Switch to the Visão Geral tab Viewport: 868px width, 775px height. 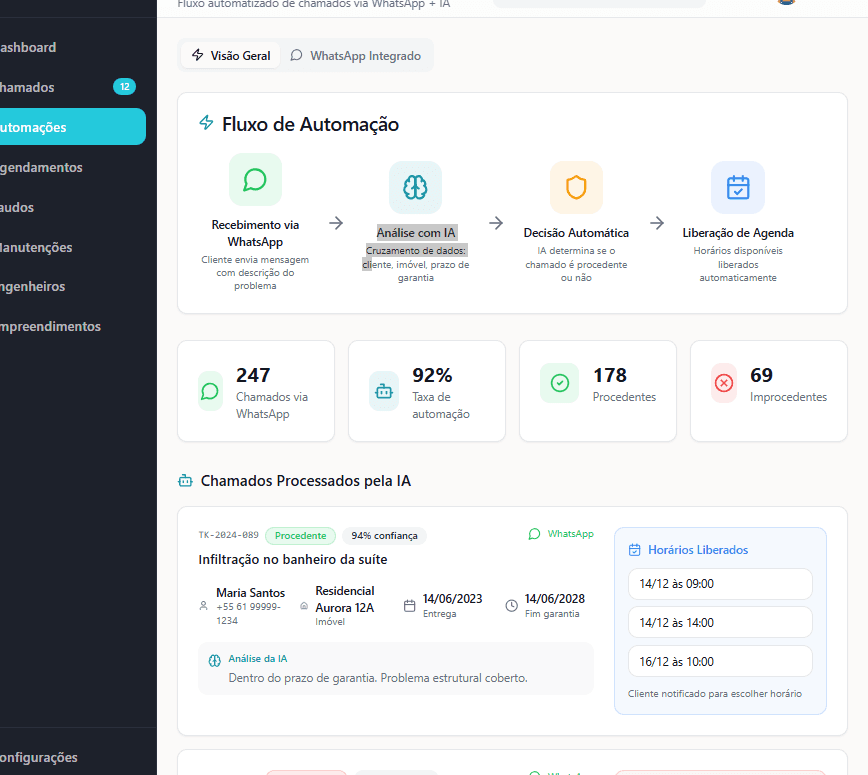[231, 55]
